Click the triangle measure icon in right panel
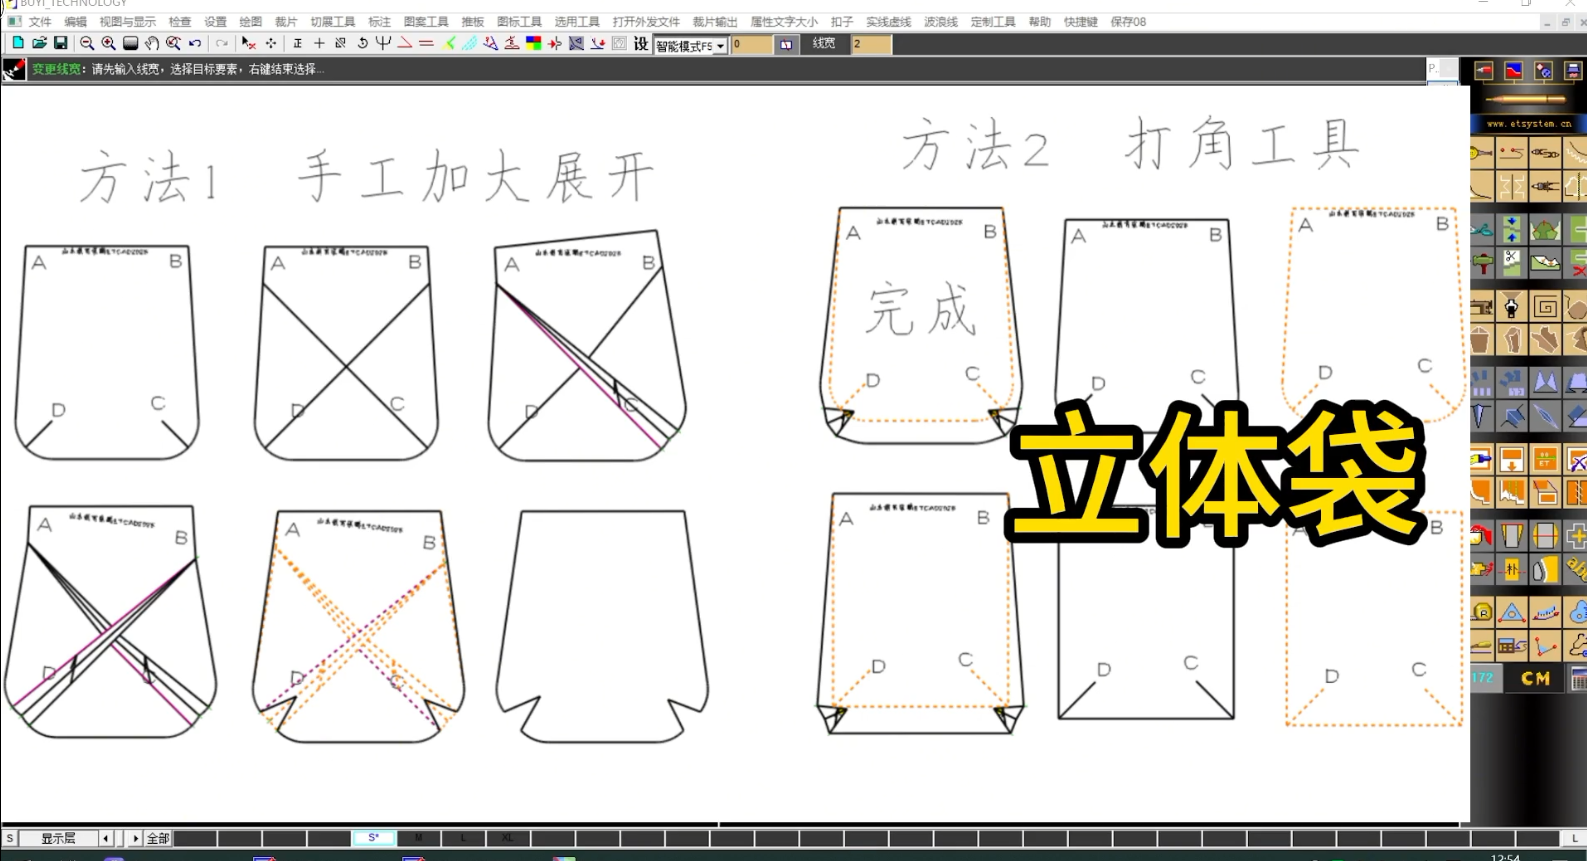Image resolution: width=1587 pixels, height=861 pixels. [x=1512, y=612]
